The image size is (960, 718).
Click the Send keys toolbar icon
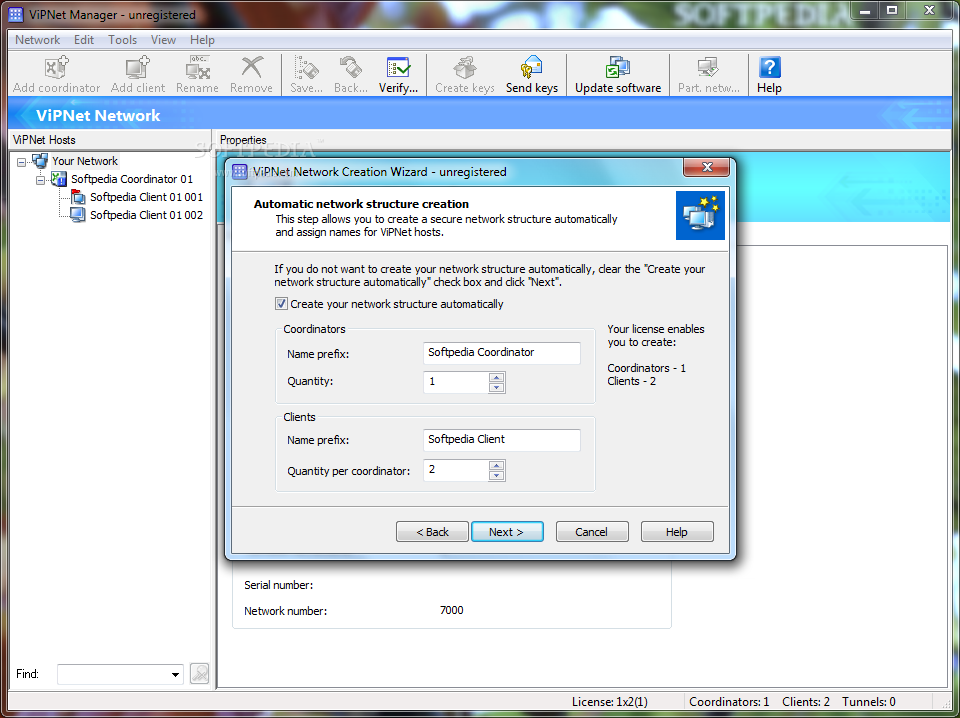[x=531, y=67]
